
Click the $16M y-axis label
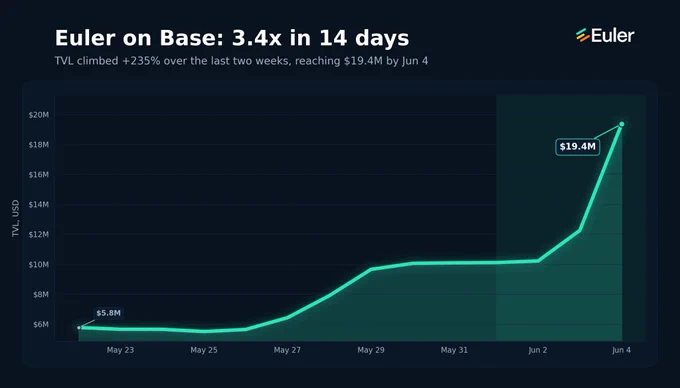(39, 175)
